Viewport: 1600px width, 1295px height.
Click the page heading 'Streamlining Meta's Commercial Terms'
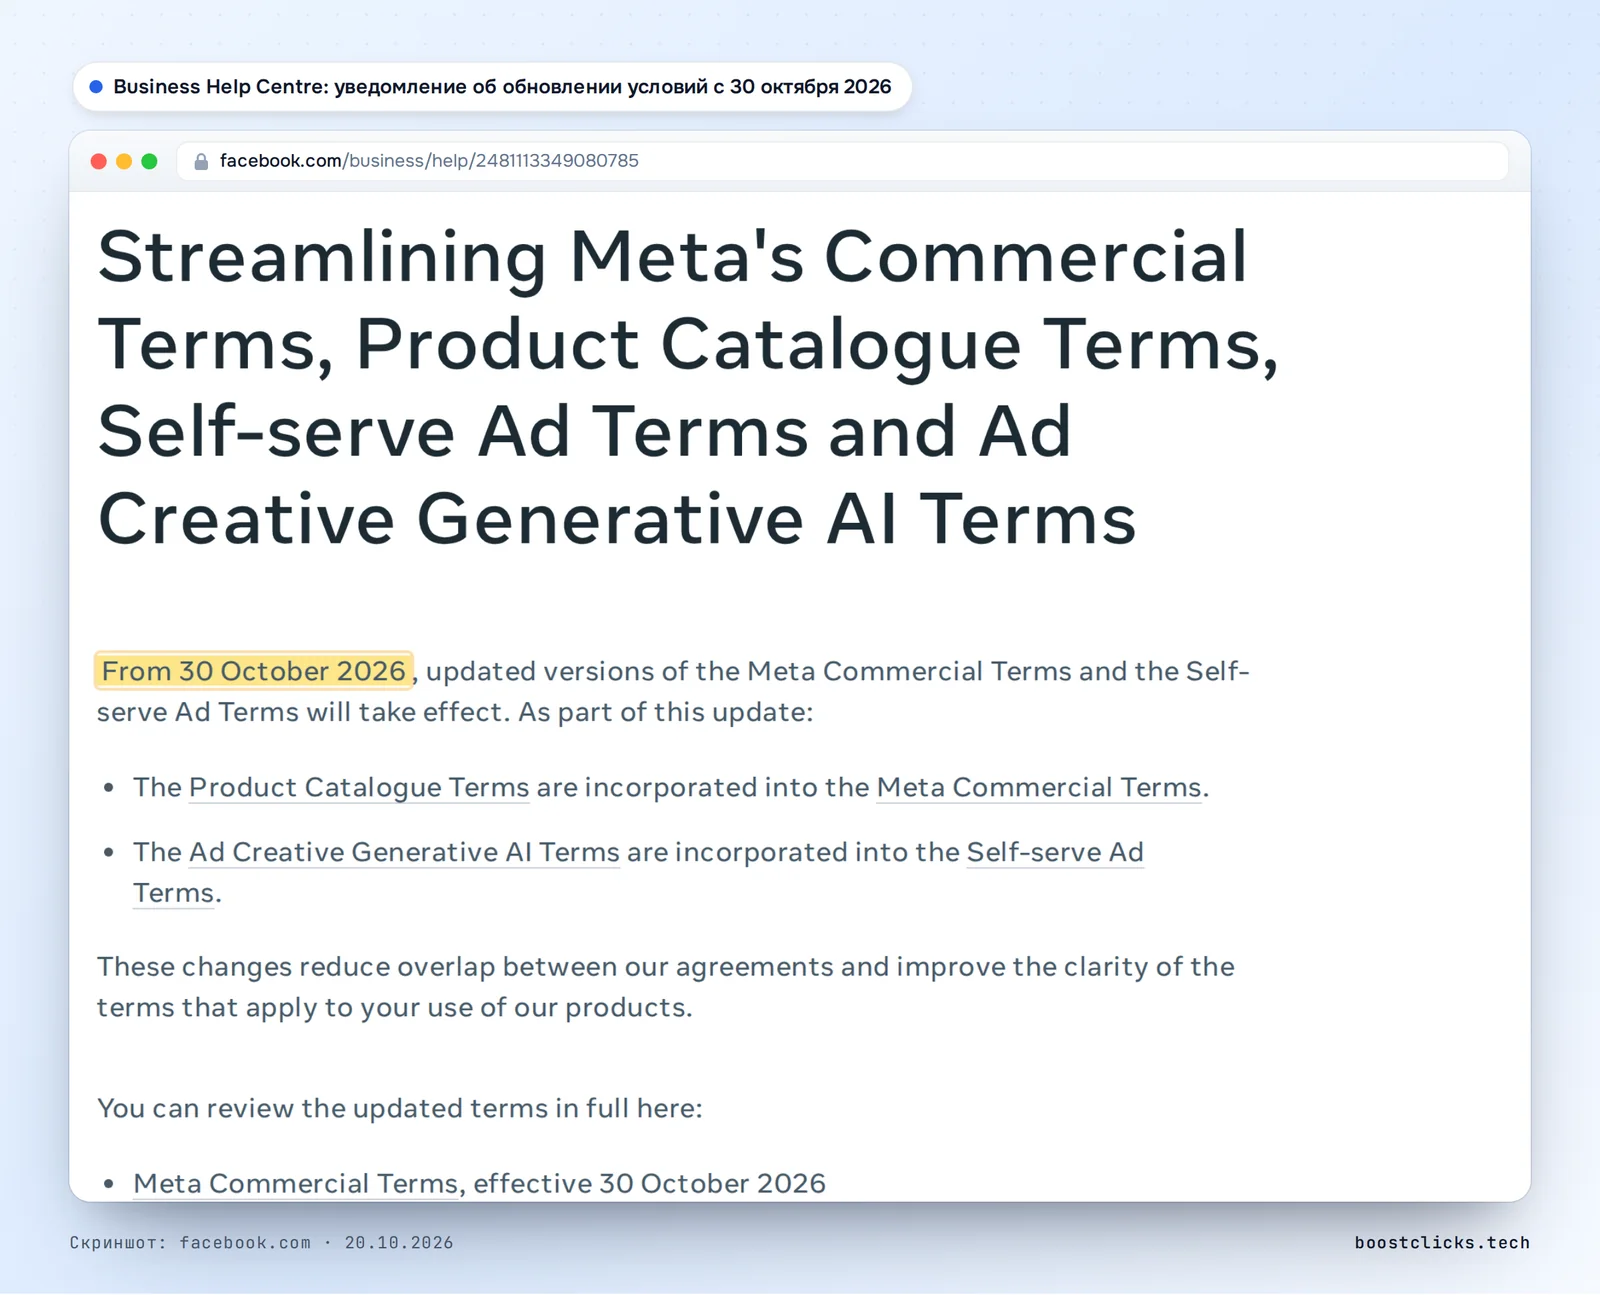click(x=688, y=388)
